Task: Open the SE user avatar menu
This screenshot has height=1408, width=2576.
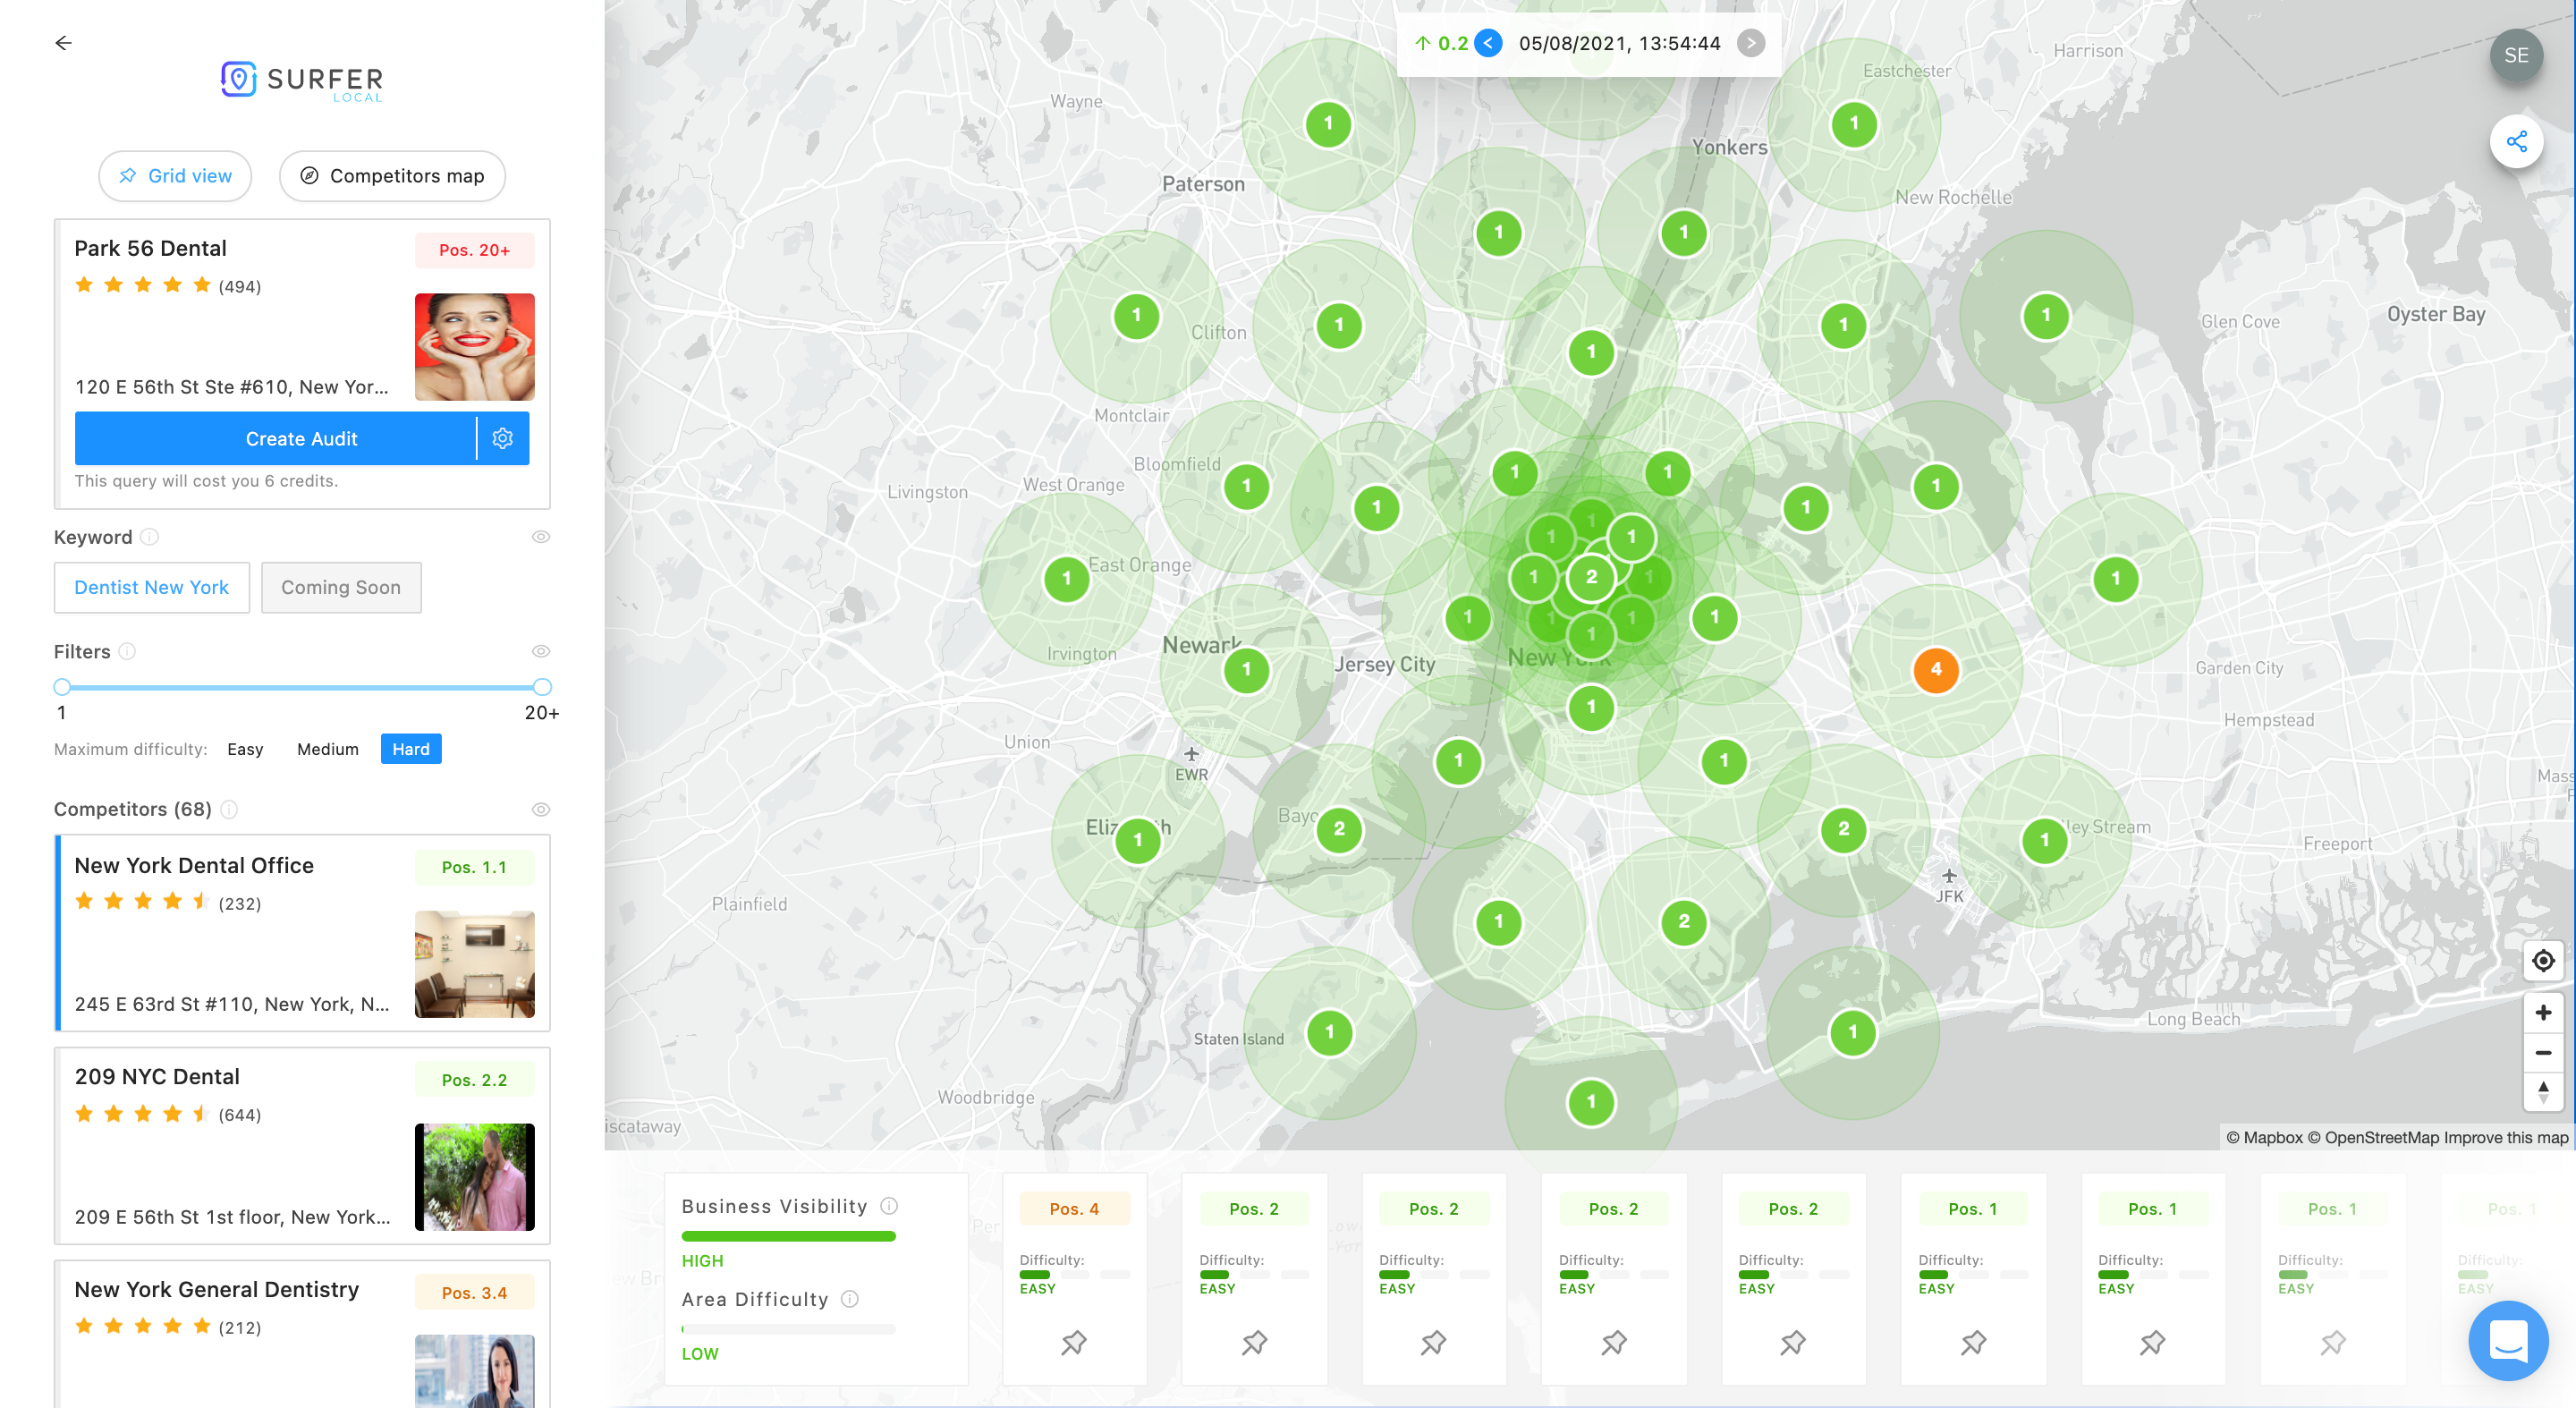Action: coord(2516,56)
